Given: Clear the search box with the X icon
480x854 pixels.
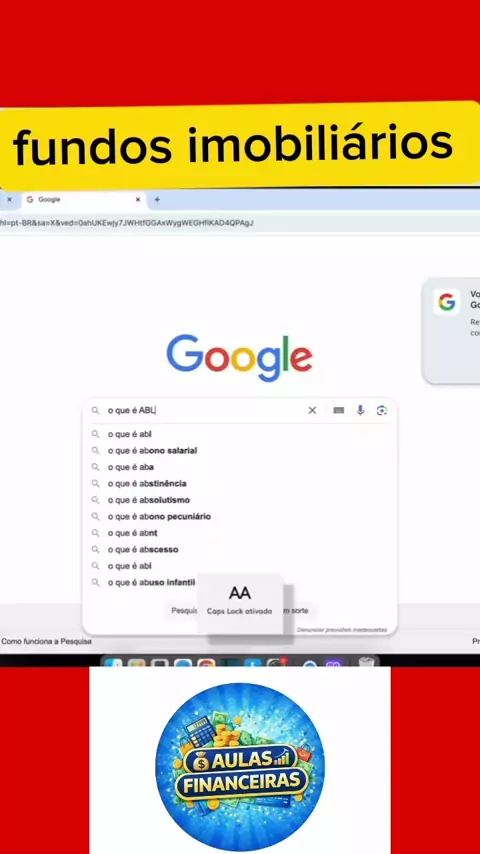Looking at the screenshot, I should point(312,410).
